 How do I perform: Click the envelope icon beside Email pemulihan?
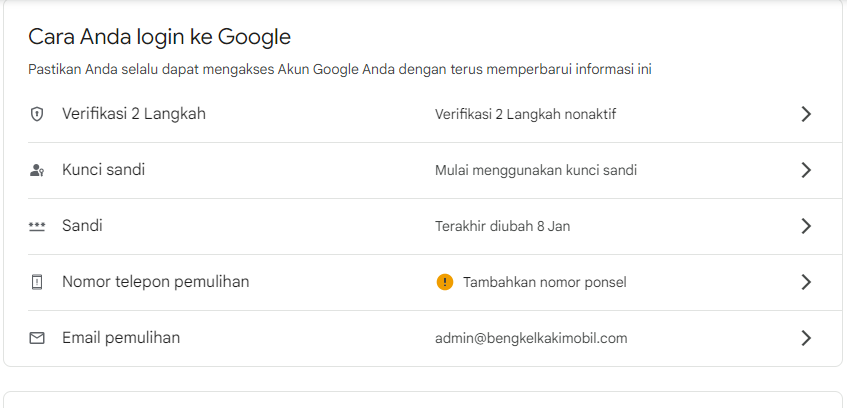coord(37,338)
